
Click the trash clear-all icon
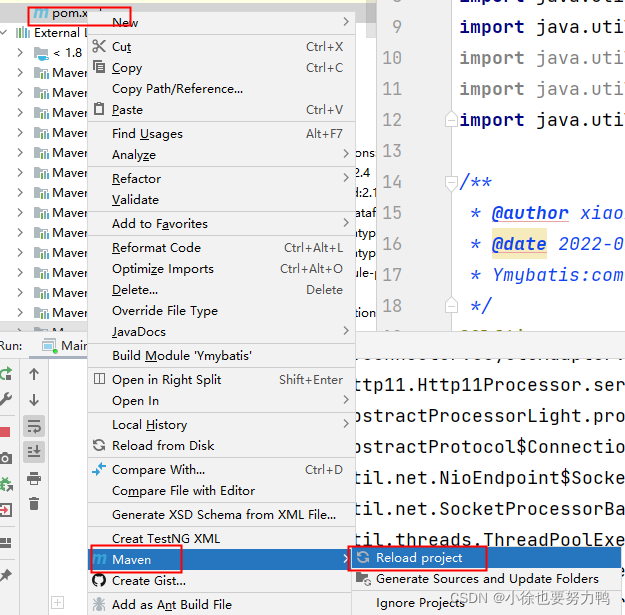click(x=34, y=503)
